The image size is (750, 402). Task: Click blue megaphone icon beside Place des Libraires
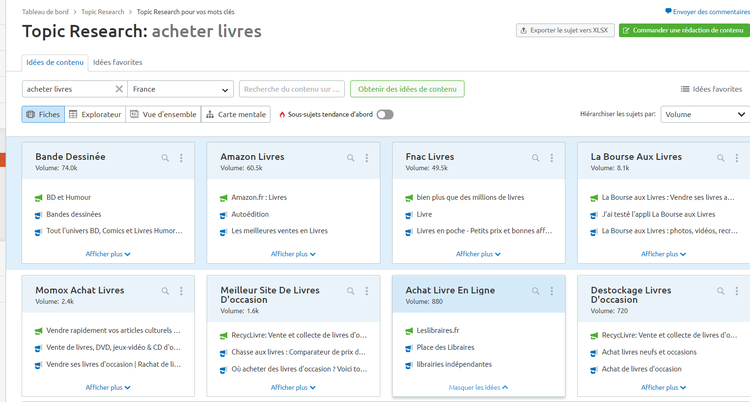coord(408,348)
